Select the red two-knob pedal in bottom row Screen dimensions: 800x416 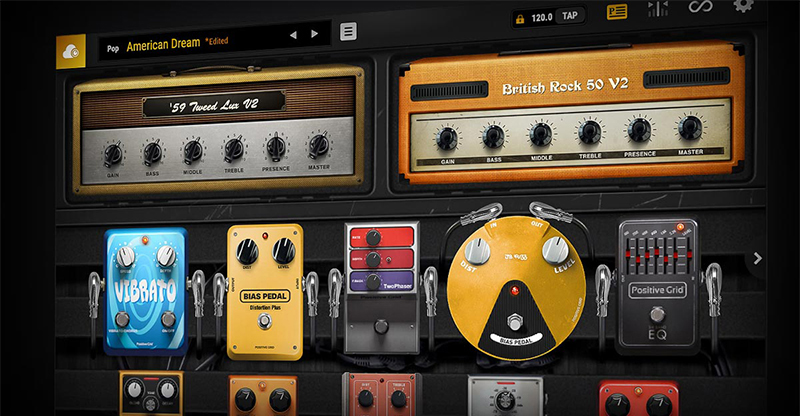click(x=638, y=398)
